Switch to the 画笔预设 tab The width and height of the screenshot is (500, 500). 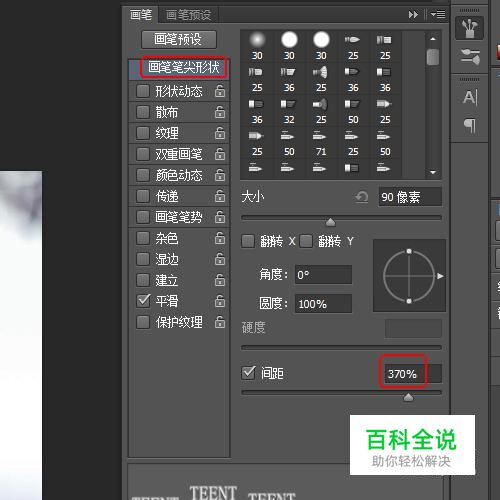[188, 15]
